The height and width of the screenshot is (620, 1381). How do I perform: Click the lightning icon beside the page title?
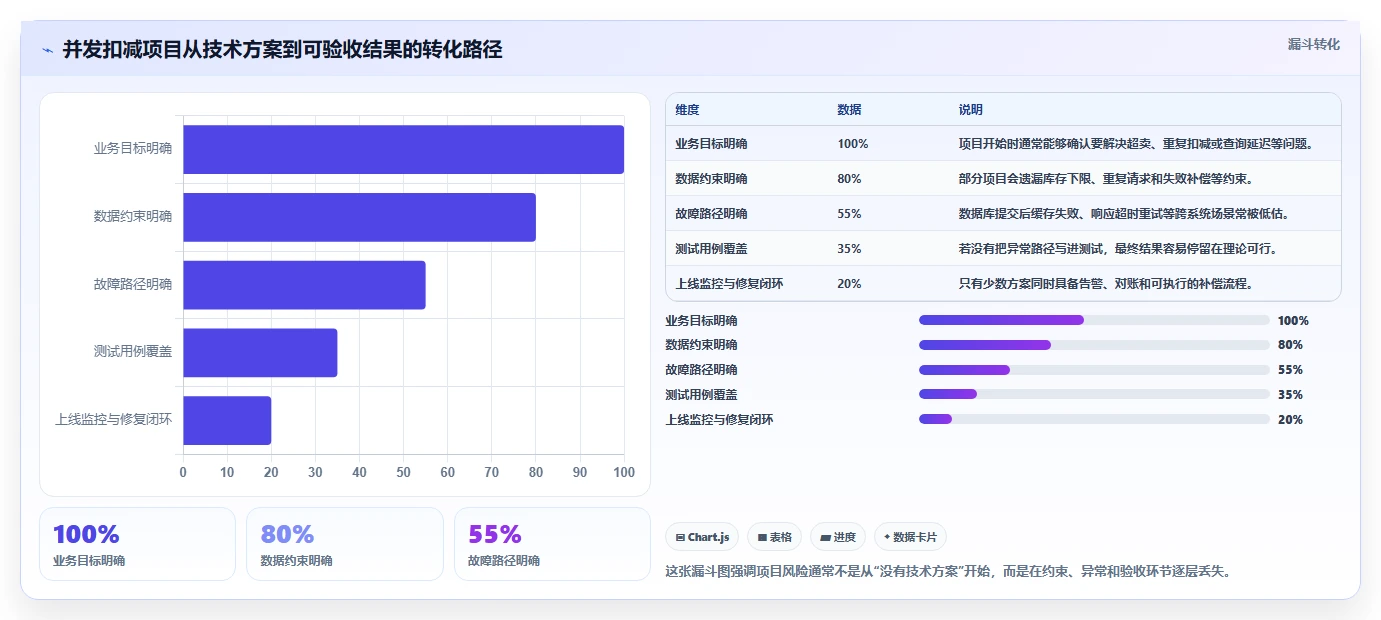coord(48,50)
